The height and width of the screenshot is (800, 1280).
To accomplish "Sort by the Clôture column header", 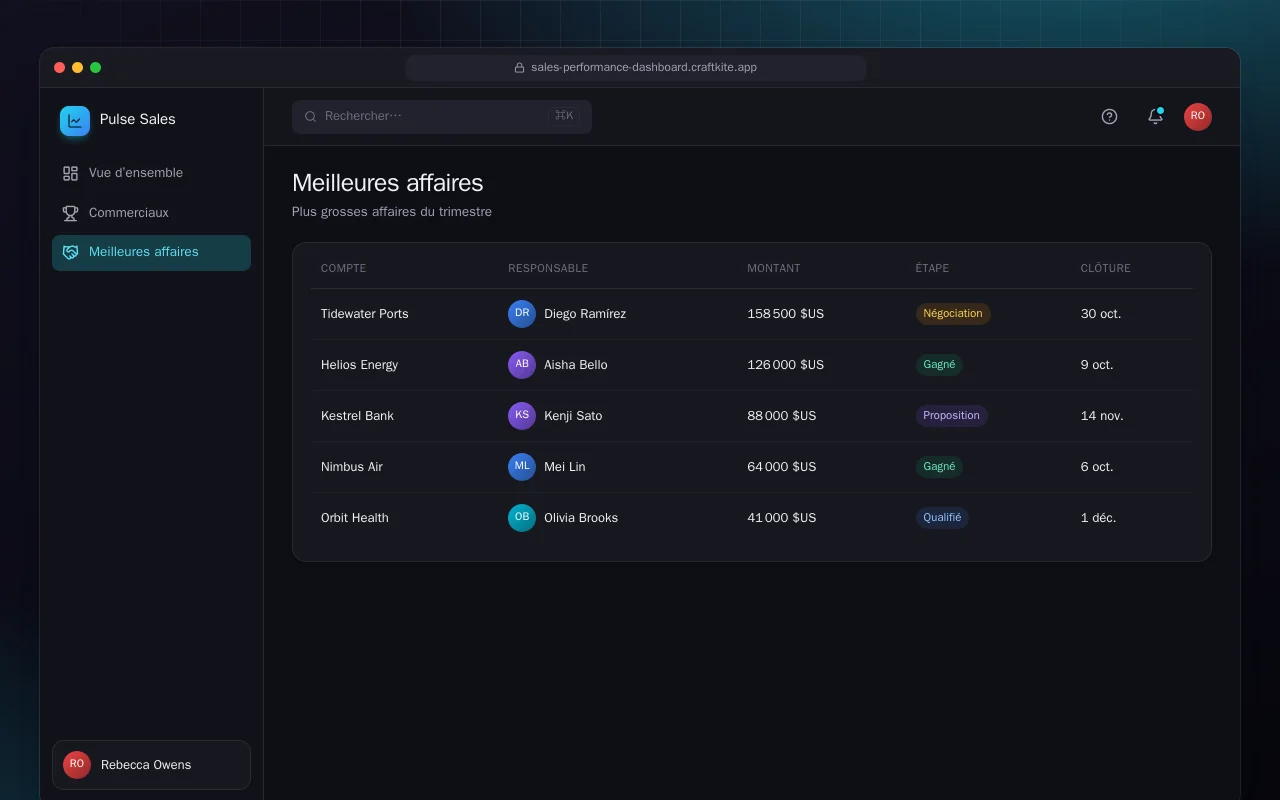I will click(x=1106, y=268).
